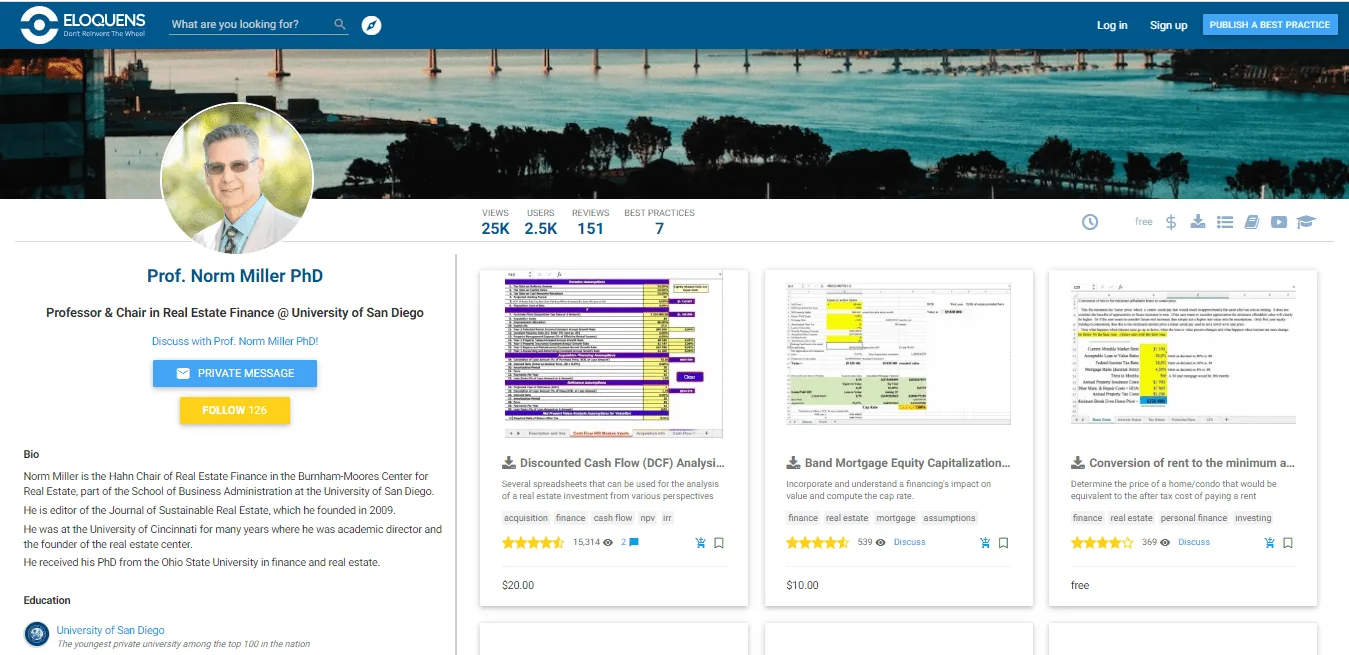The image size is (1349, 655).
Task: Select the download filter icon
Action: (x=1198, y=222)
